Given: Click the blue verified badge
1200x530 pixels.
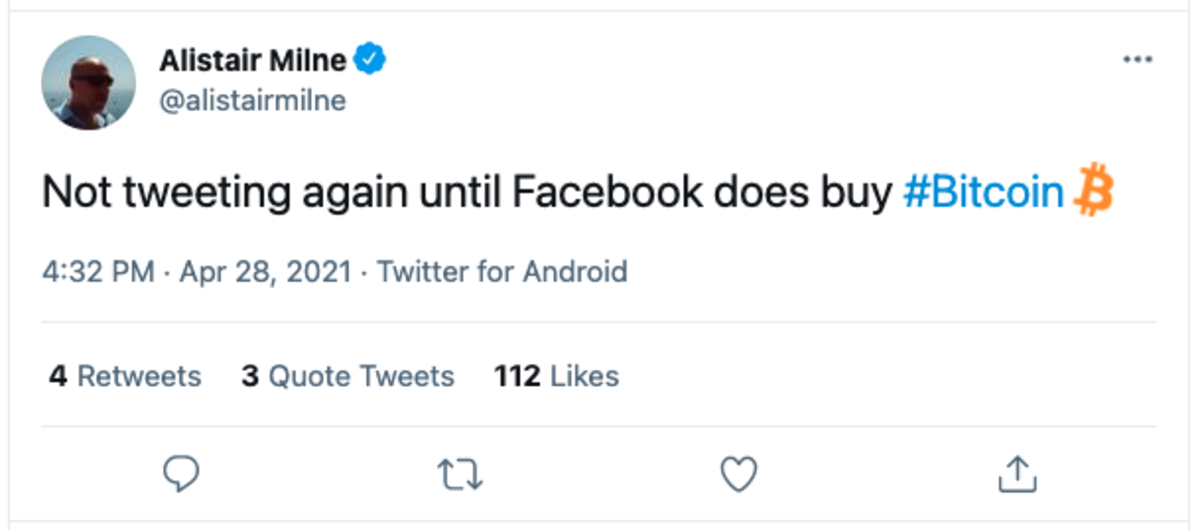Looking at the screenshot, I should pos(372,60).
